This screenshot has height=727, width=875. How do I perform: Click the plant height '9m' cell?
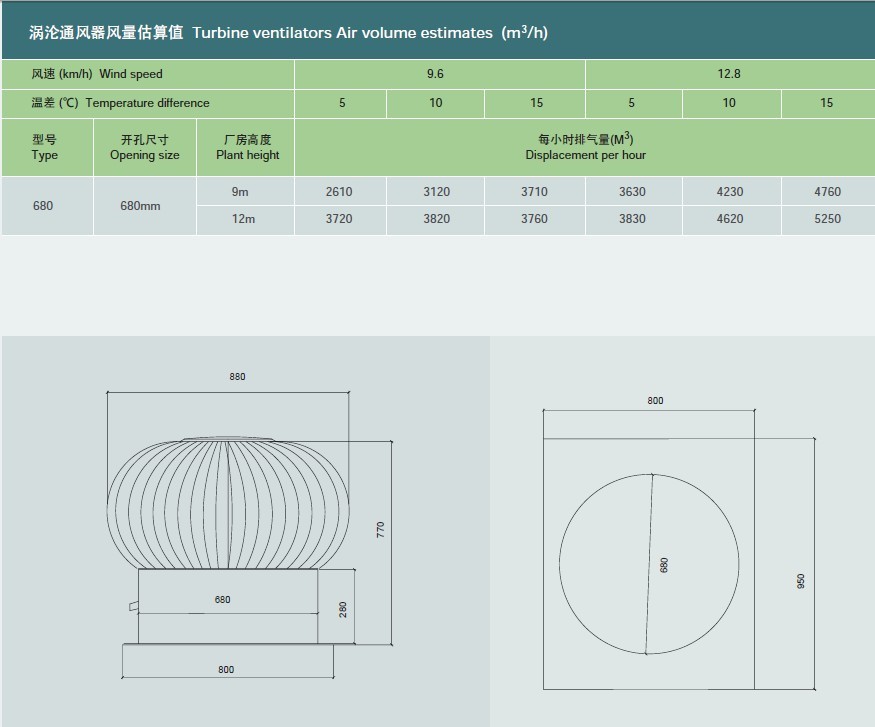click(x=240, y=192)
